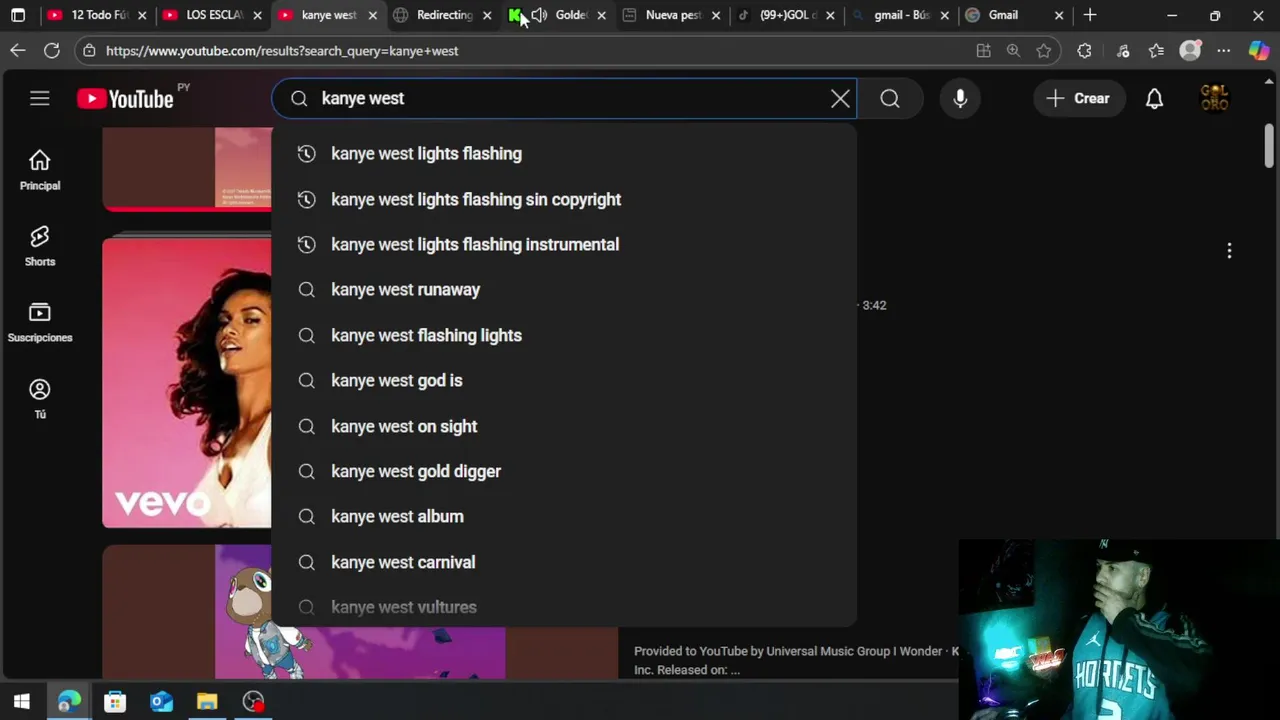Image resolution: width=1280 pixels, height=720 pixels.
Task: Run the search with the magnifier button
Action: click(890, 98)
